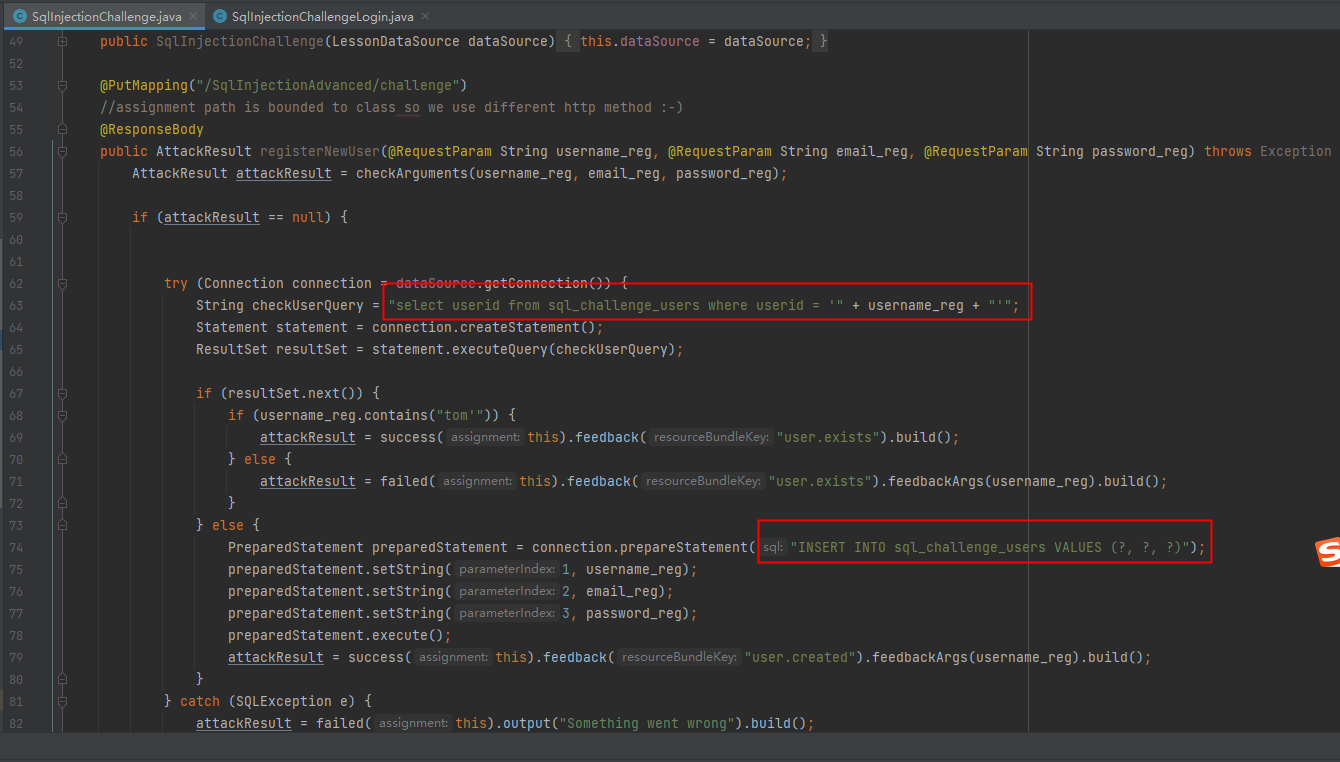This screenshot has width=1340, height=762.
Task: Collapse the @PutMapping annotation block at line 53
Action: click(x=62, y=85)
